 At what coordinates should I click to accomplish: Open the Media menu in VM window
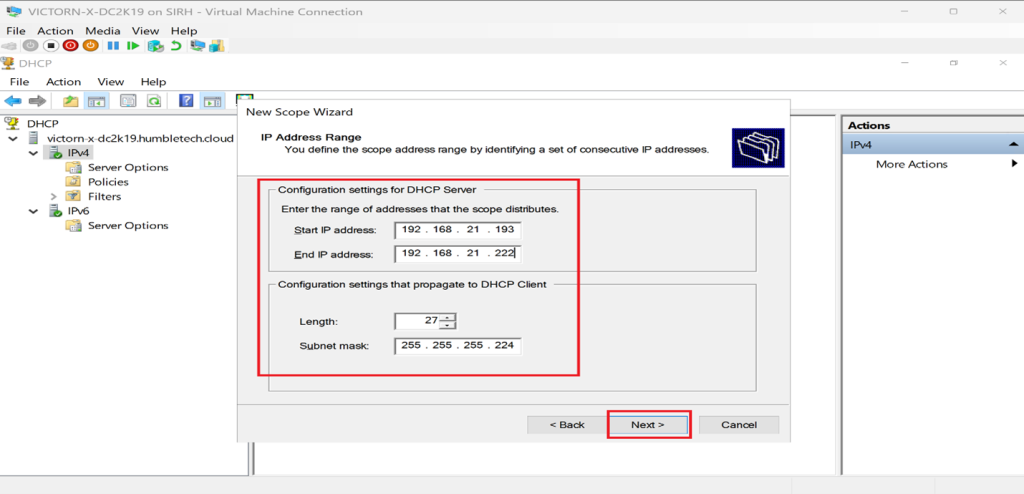(x=102, y=31)
